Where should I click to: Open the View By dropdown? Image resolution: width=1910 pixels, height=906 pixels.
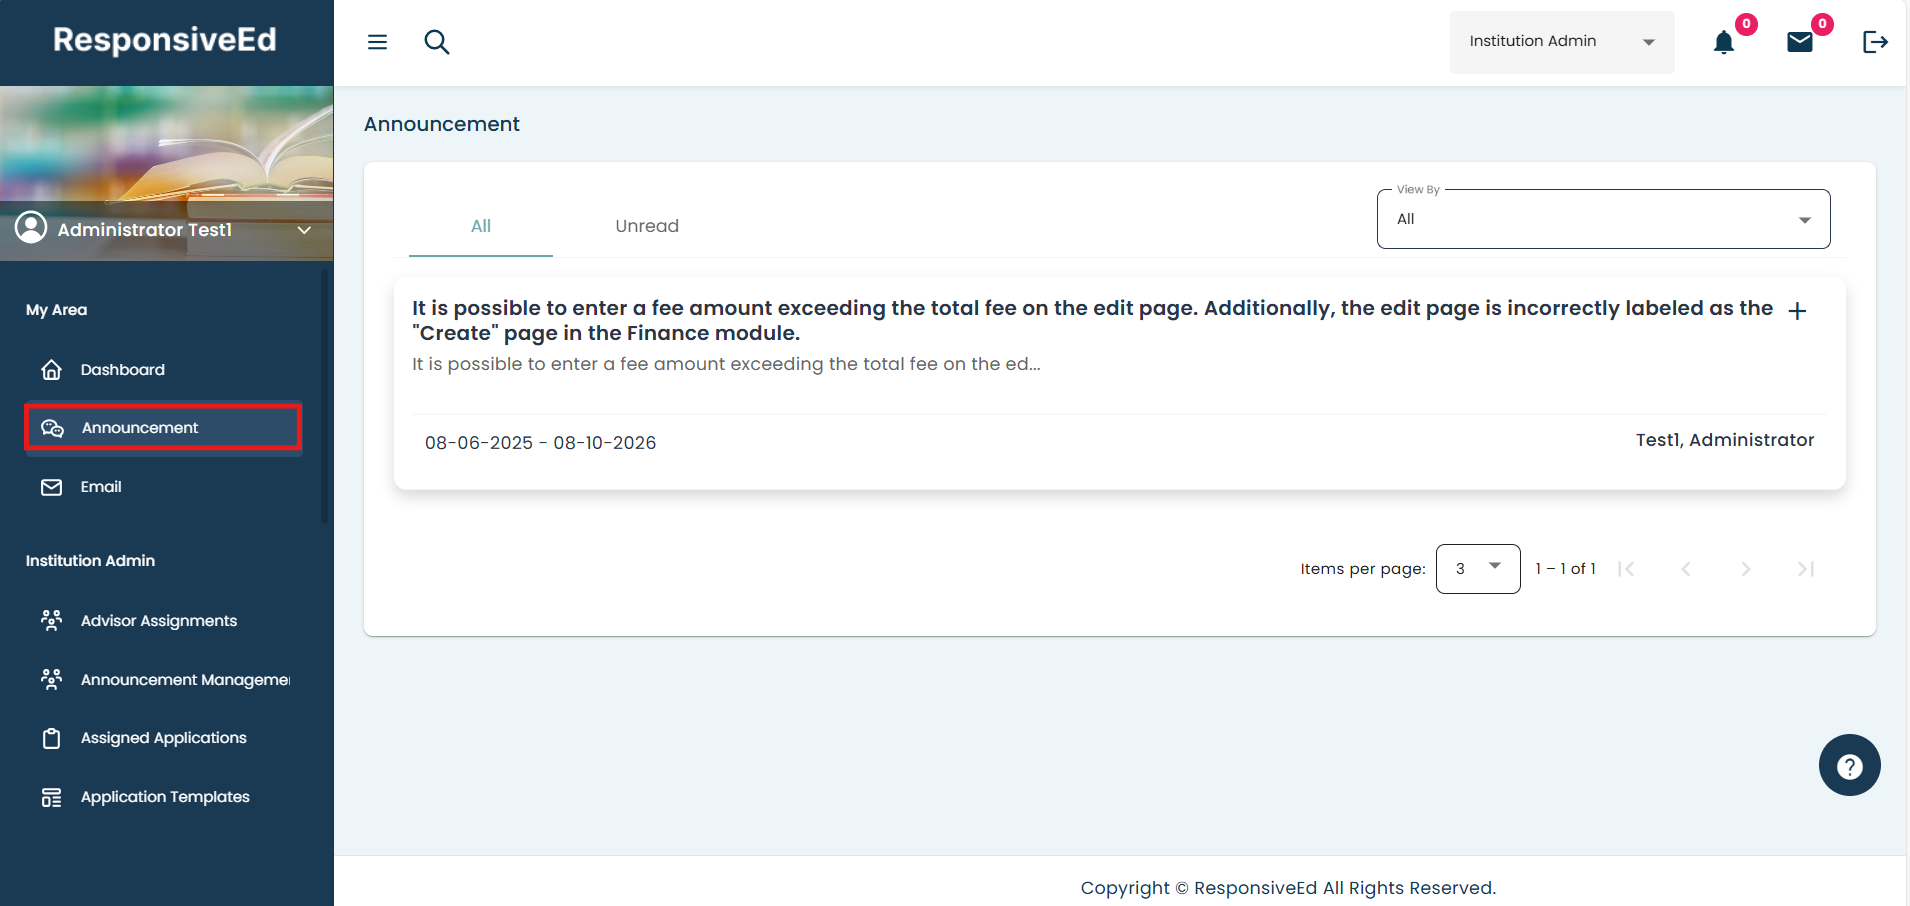[1603, 219]
